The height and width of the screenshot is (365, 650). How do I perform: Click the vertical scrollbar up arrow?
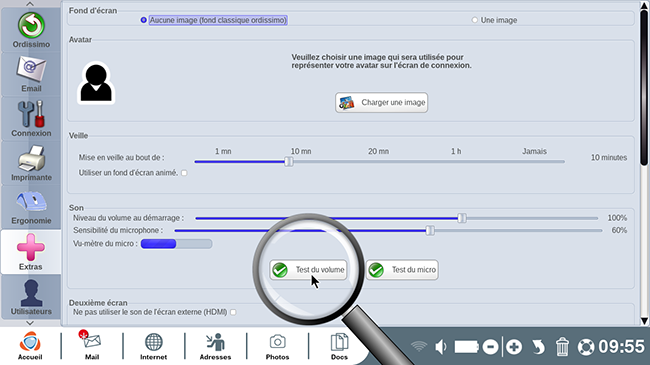tap(644, 6)
